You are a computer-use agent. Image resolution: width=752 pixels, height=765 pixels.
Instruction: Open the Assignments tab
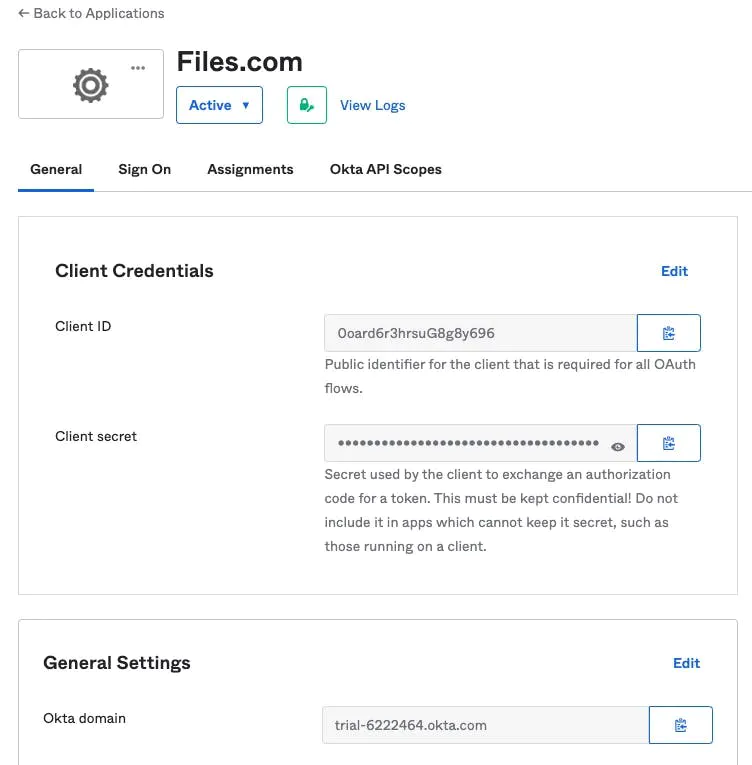pos(250,169)
